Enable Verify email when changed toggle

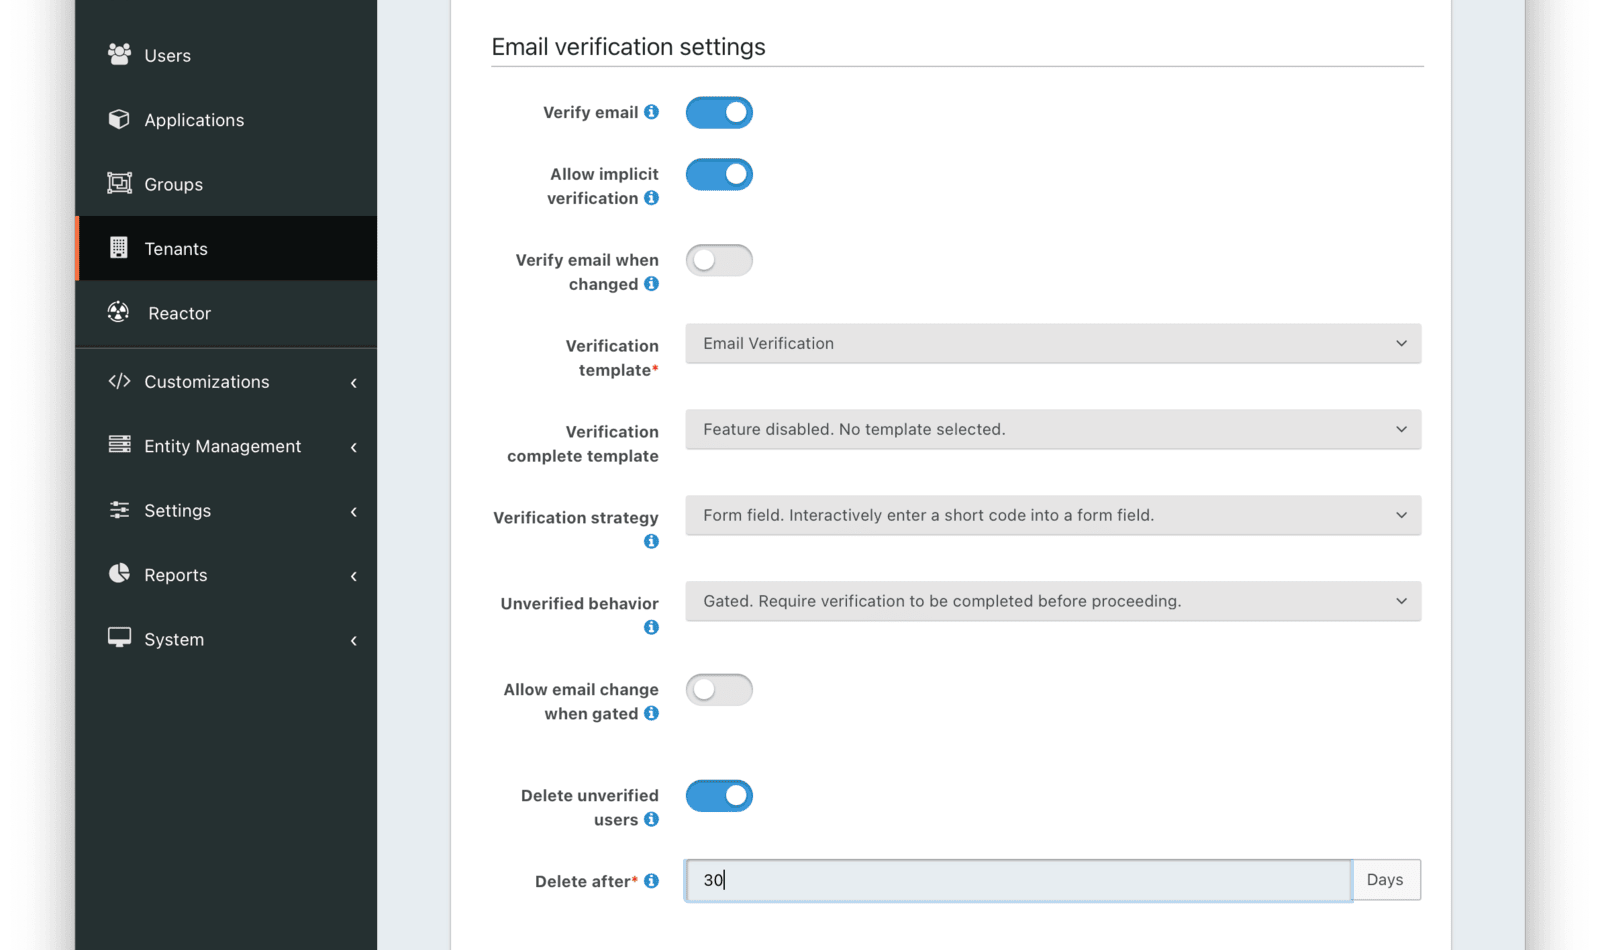click(x=719, y=260)
